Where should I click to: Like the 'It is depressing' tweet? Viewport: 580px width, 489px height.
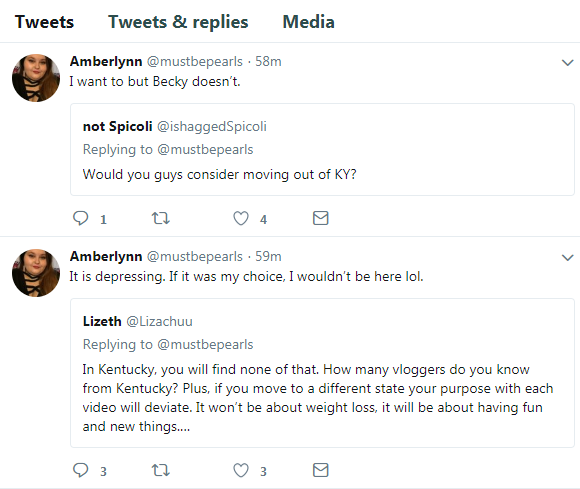point(241,470)
